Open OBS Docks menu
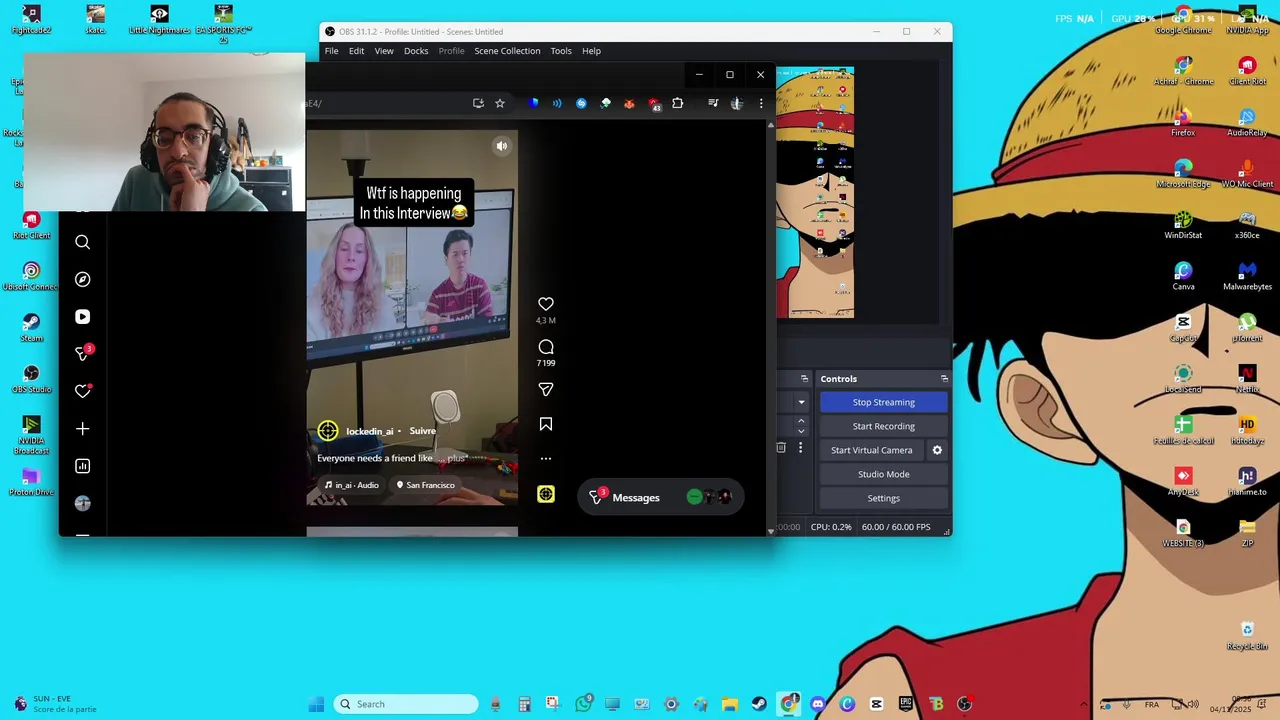This screenshot has width=1280, height=720. pos(416,51)
